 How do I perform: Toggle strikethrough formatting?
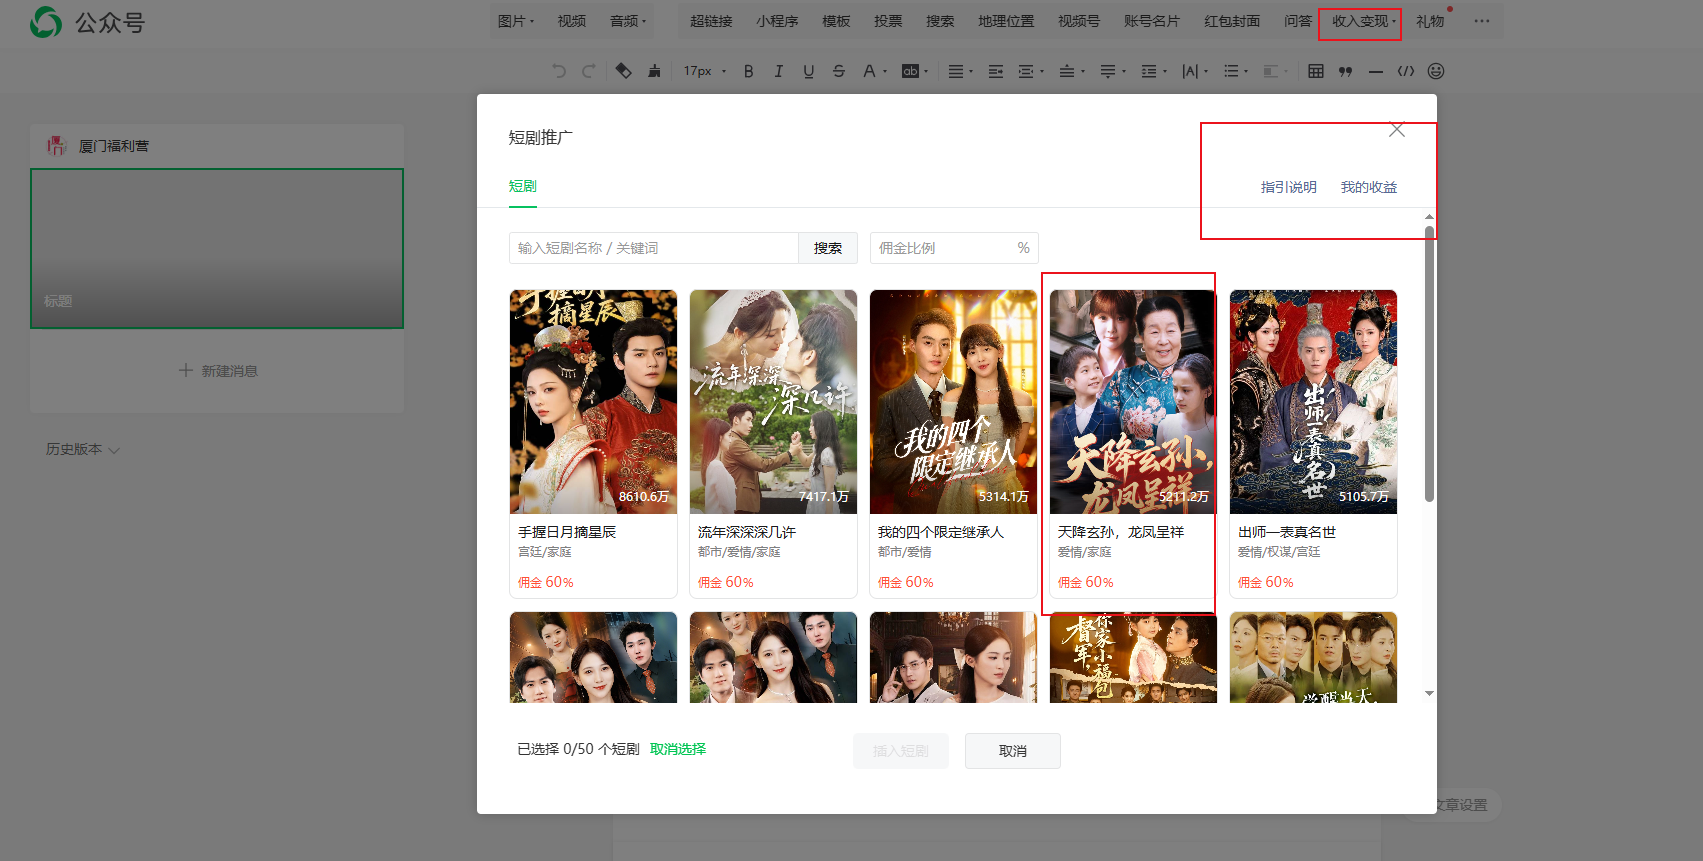pyautogui.click(x=838, y=71)
